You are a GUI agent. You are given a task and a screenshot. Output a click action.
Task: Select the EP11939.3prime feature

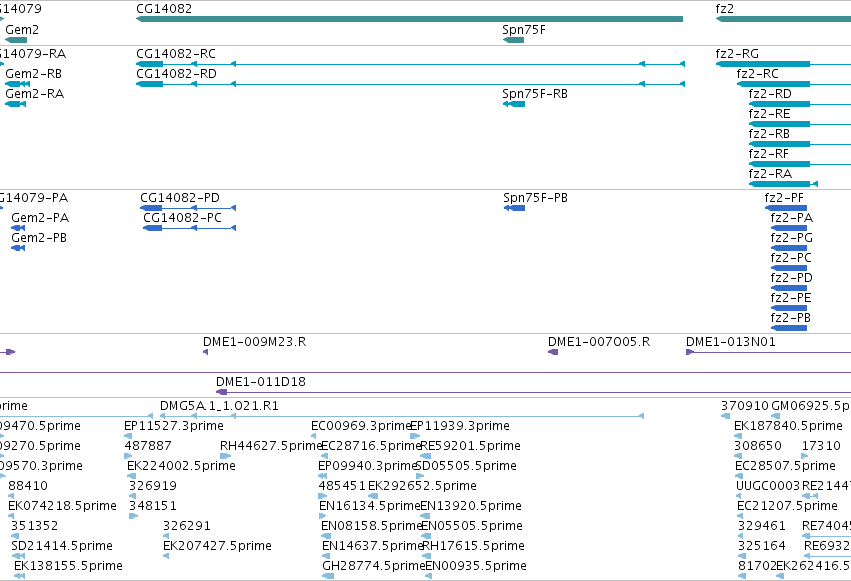click(415, 436)
